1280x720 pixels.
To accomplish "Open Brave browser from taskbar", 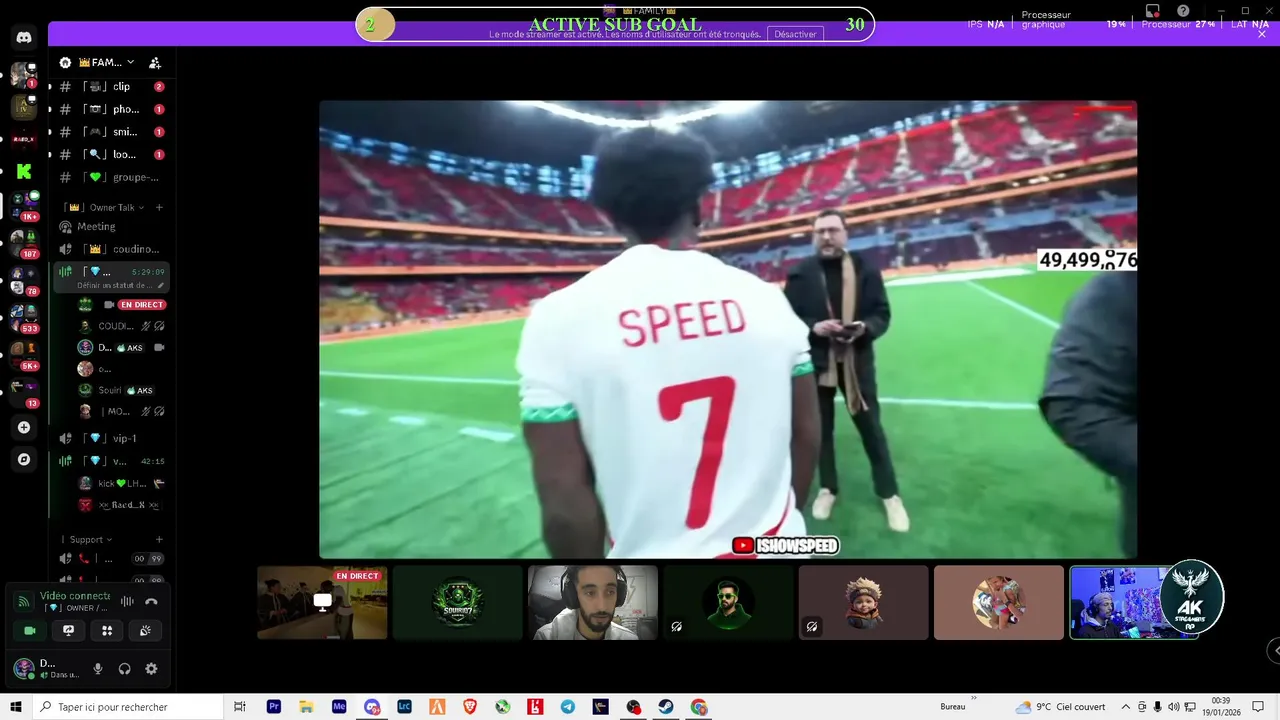I will click(x=470, y=707).
